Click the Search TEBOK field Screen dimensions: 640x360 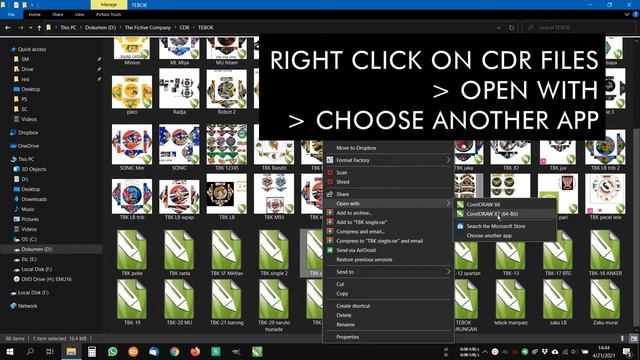click(578, 27)
